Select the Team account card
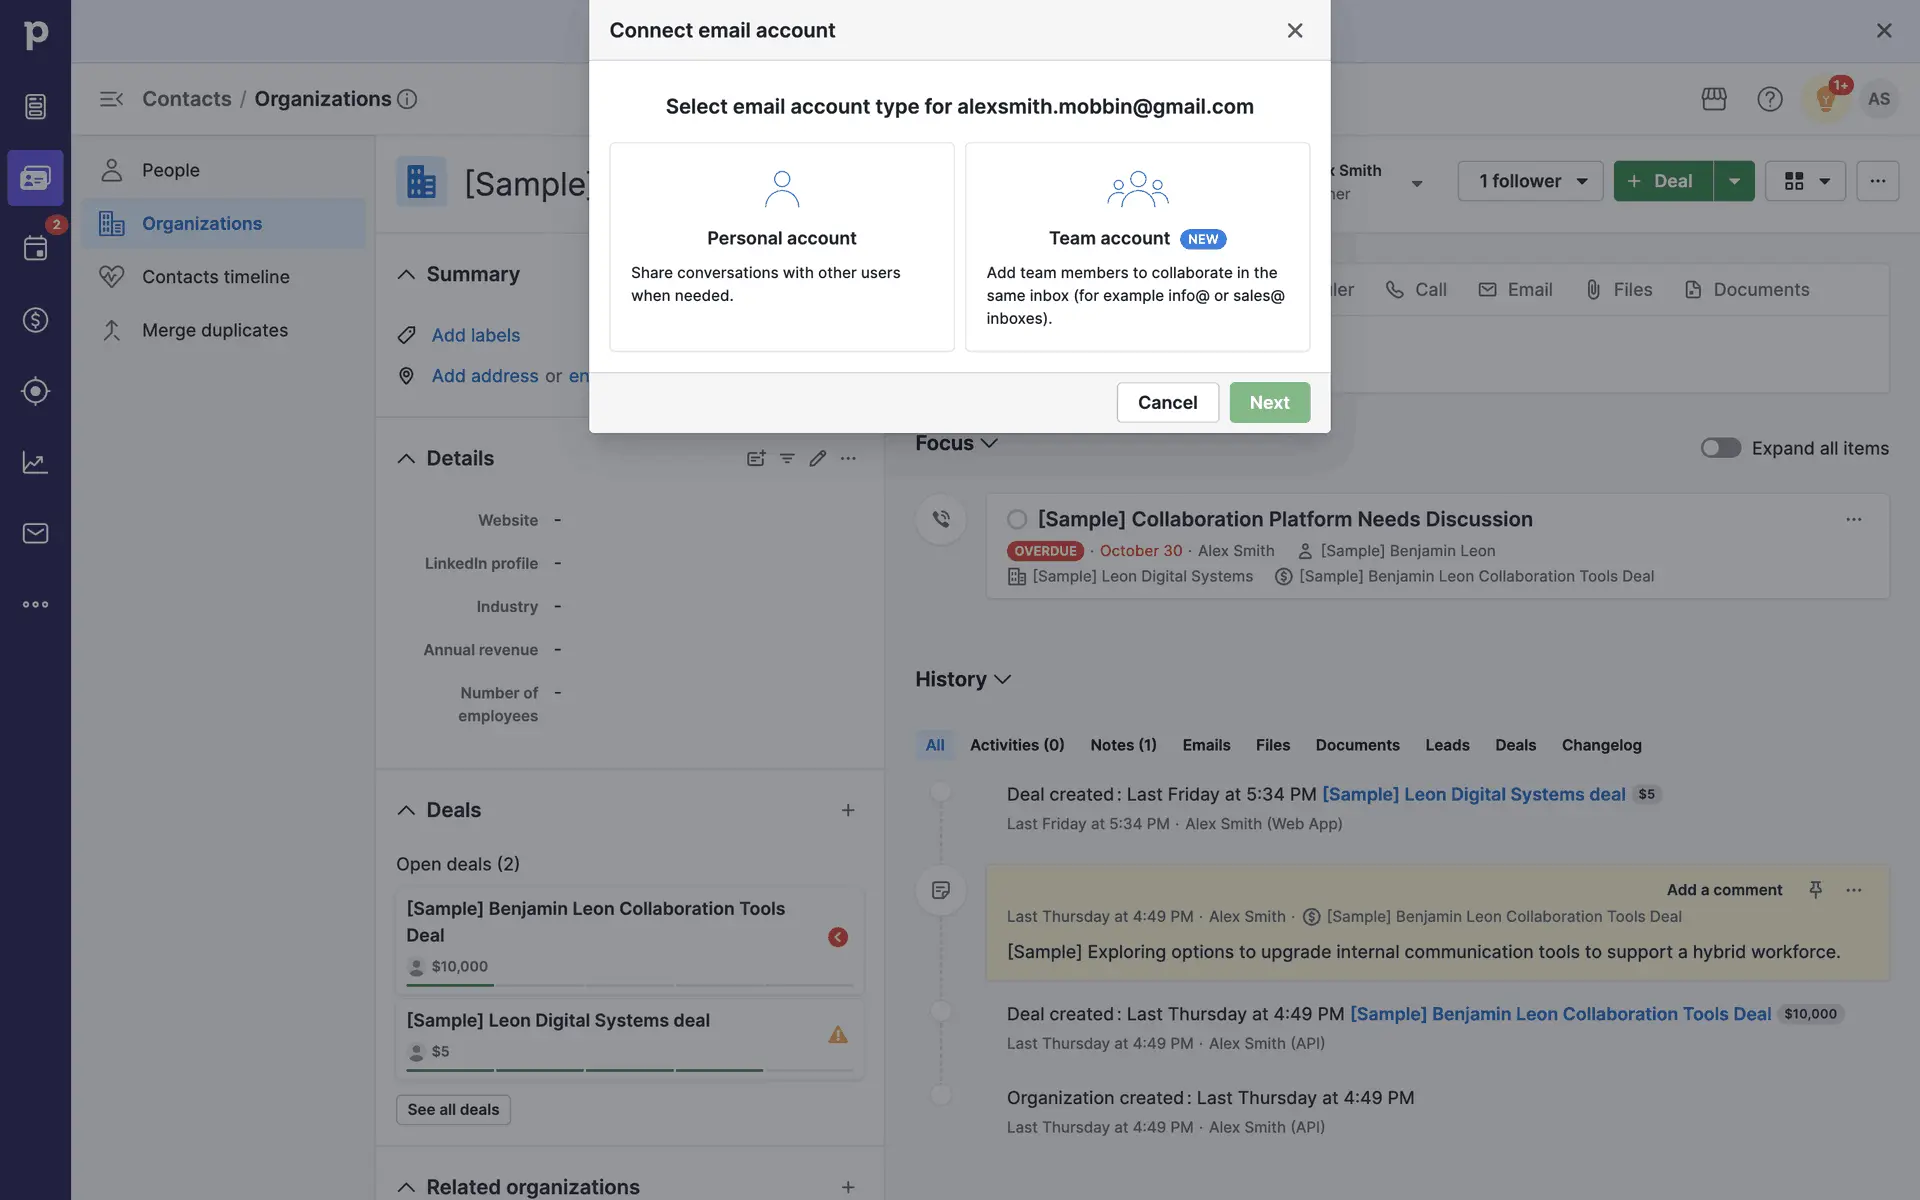The height and width of the screenshot is (1200, 1920). click(1137, 247)
